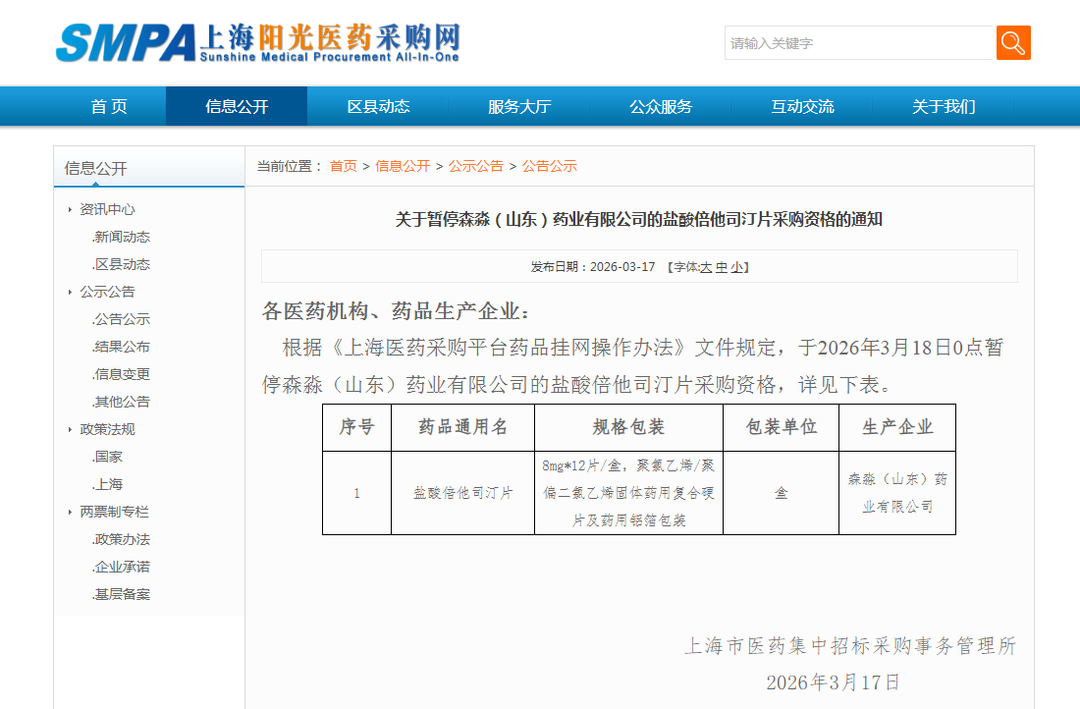Set font size to 大

click(706, 267)
